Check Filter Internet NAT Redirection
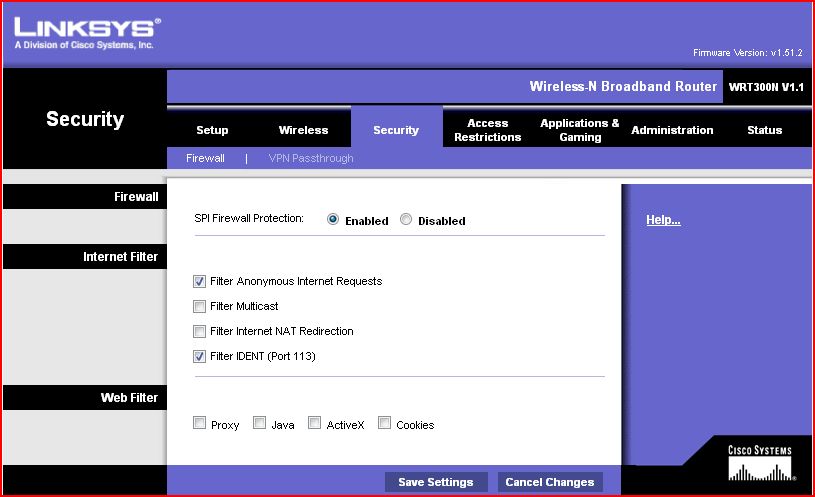Screen dimensions: 815x497 [x=200, y=331]
